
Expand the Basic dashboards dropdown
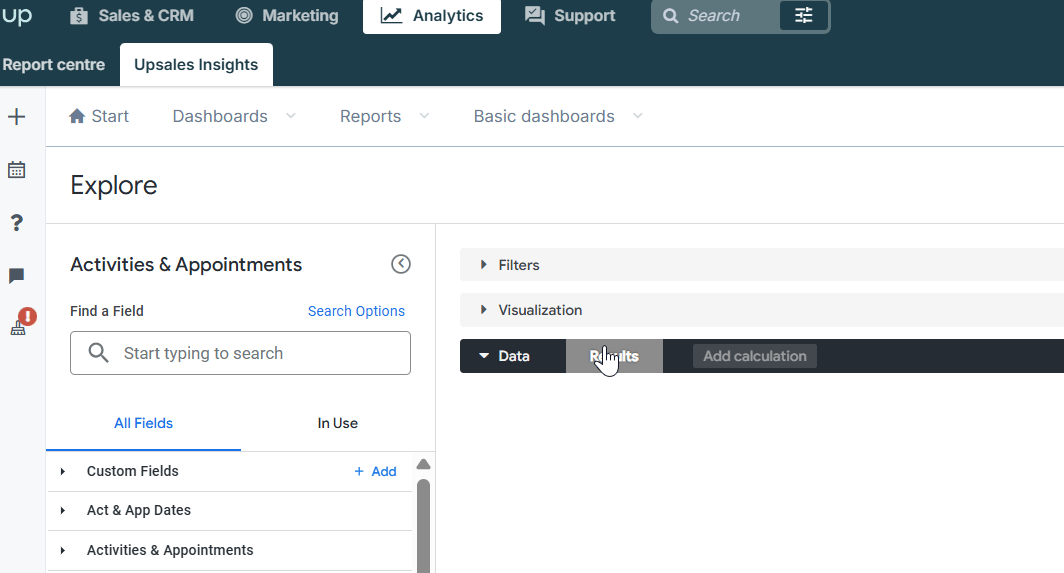click(558, 116)
